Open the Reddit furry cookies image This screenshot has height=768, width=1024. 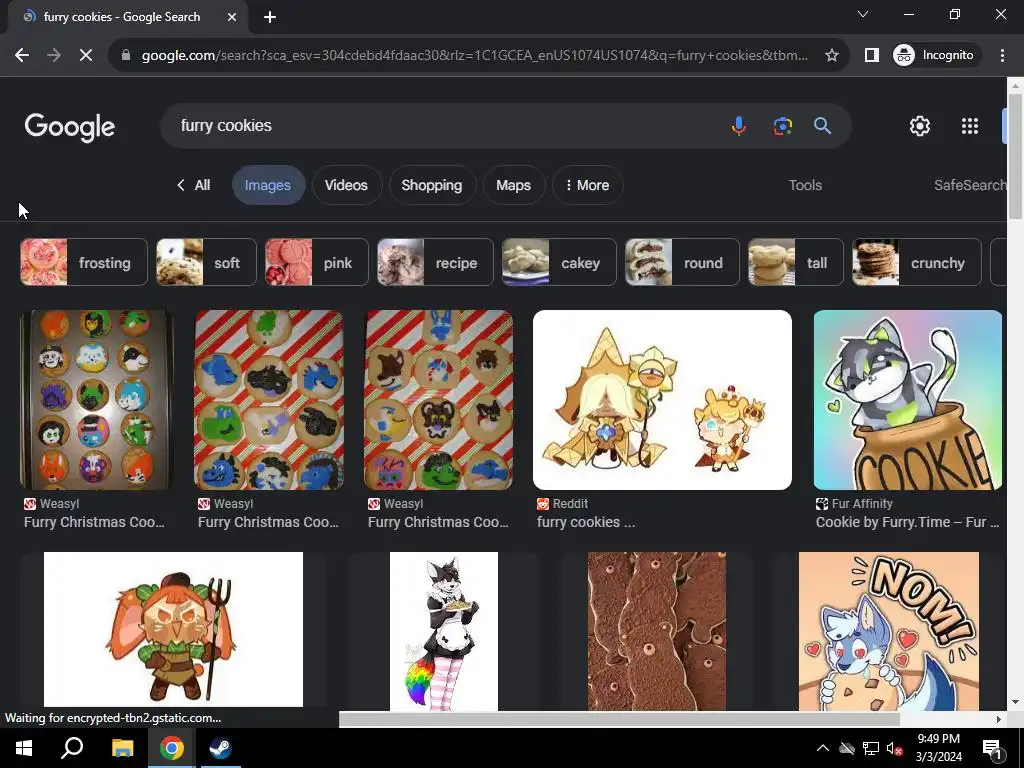point(662,400)
